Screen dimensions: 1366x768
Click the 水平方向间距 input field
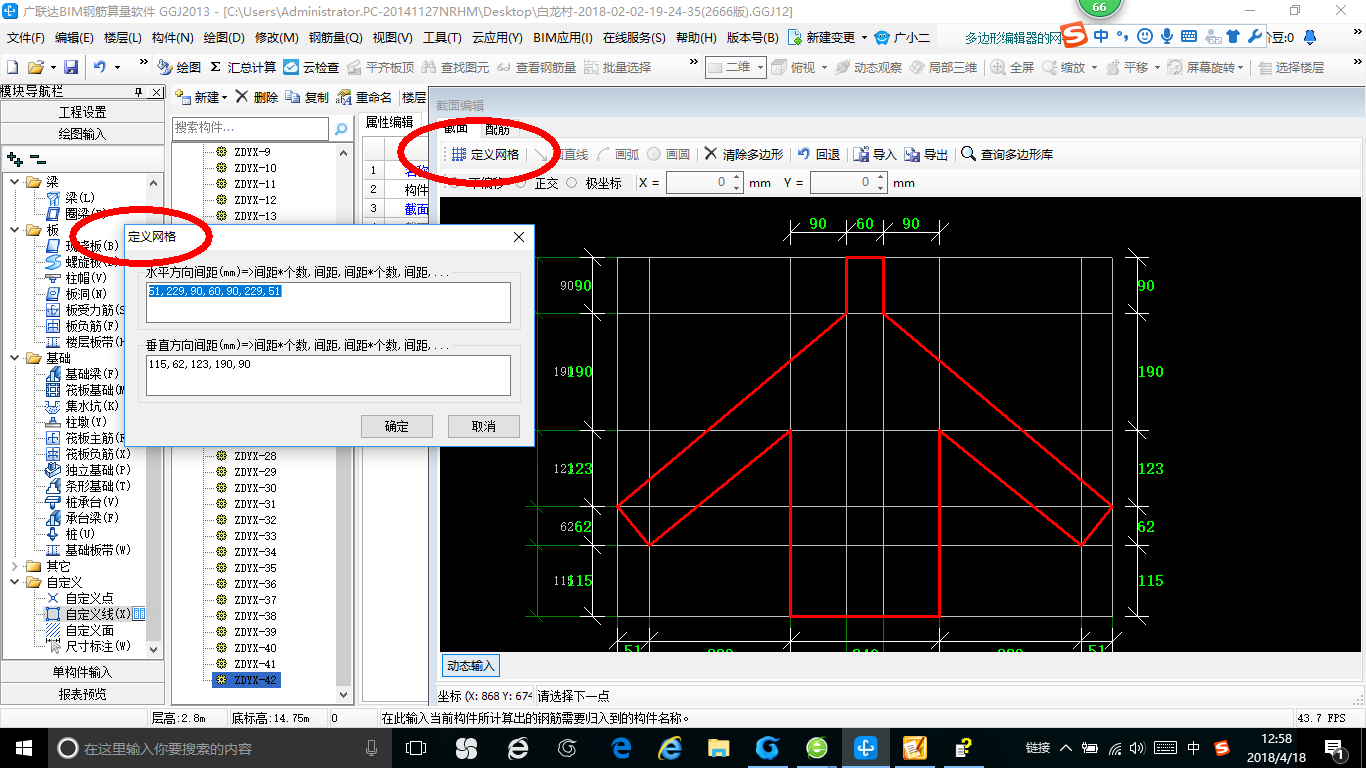tap(328, 302)
